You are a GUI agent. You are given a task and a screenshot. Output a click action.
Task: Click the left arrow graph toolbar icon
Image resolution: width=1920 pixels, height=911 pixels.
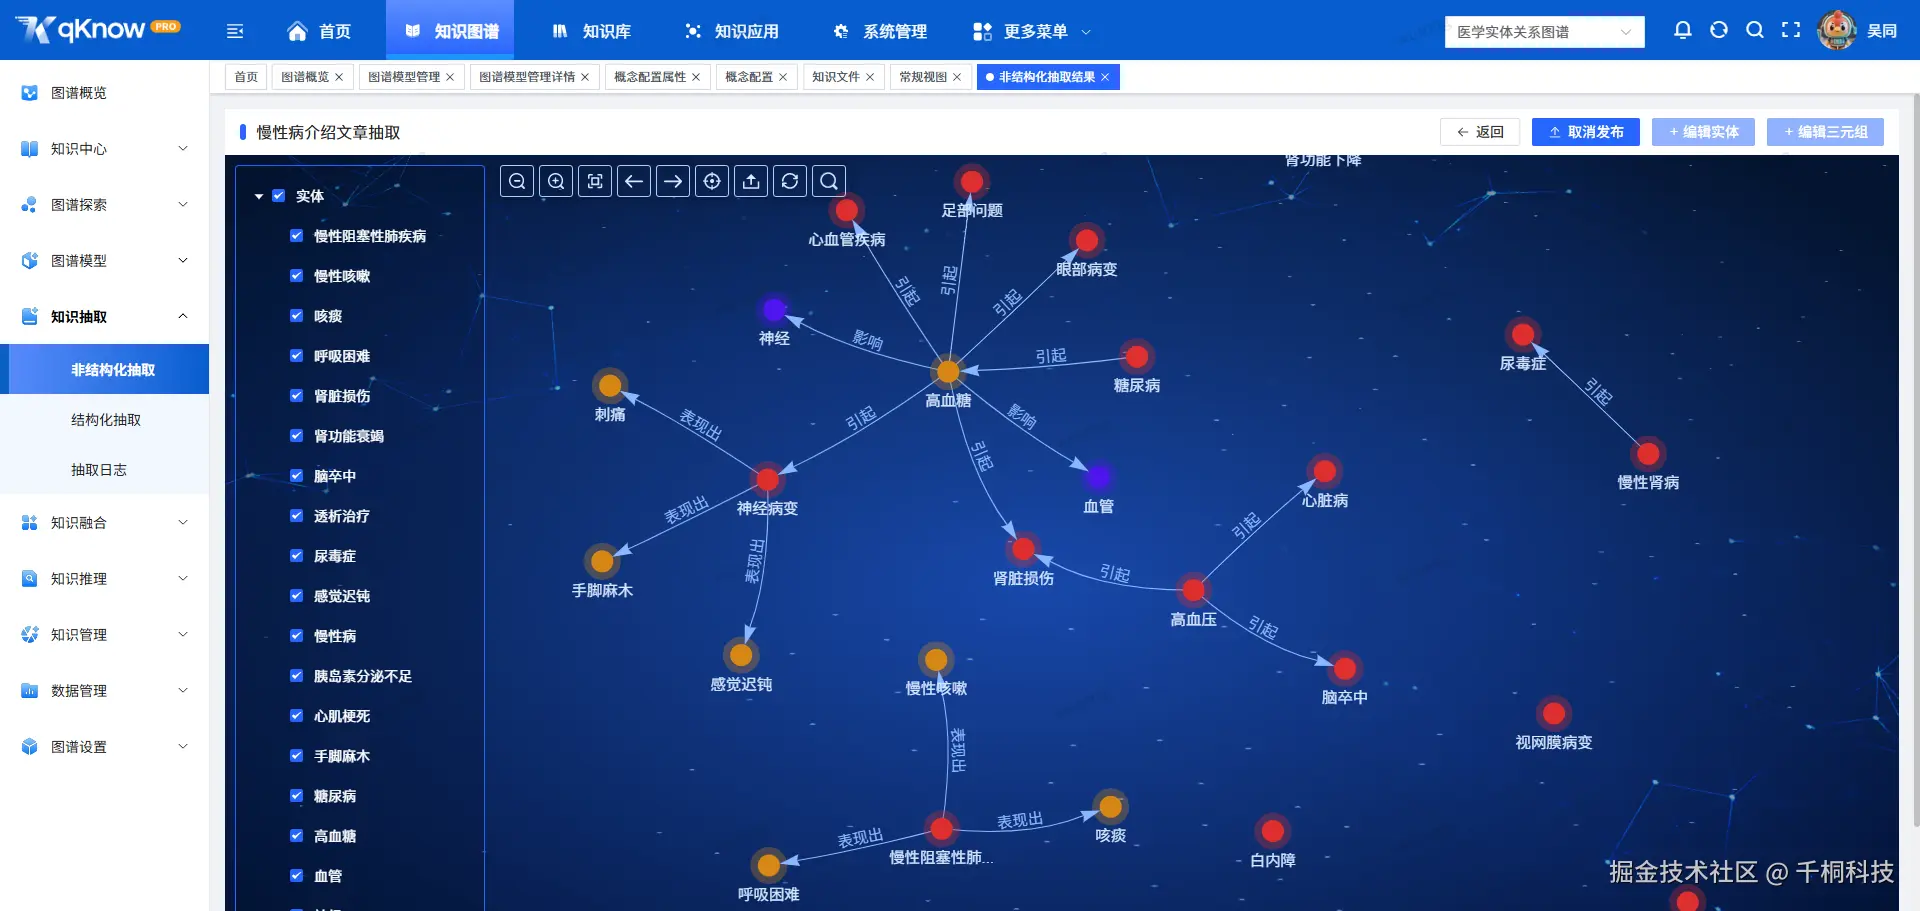[634, 181]
